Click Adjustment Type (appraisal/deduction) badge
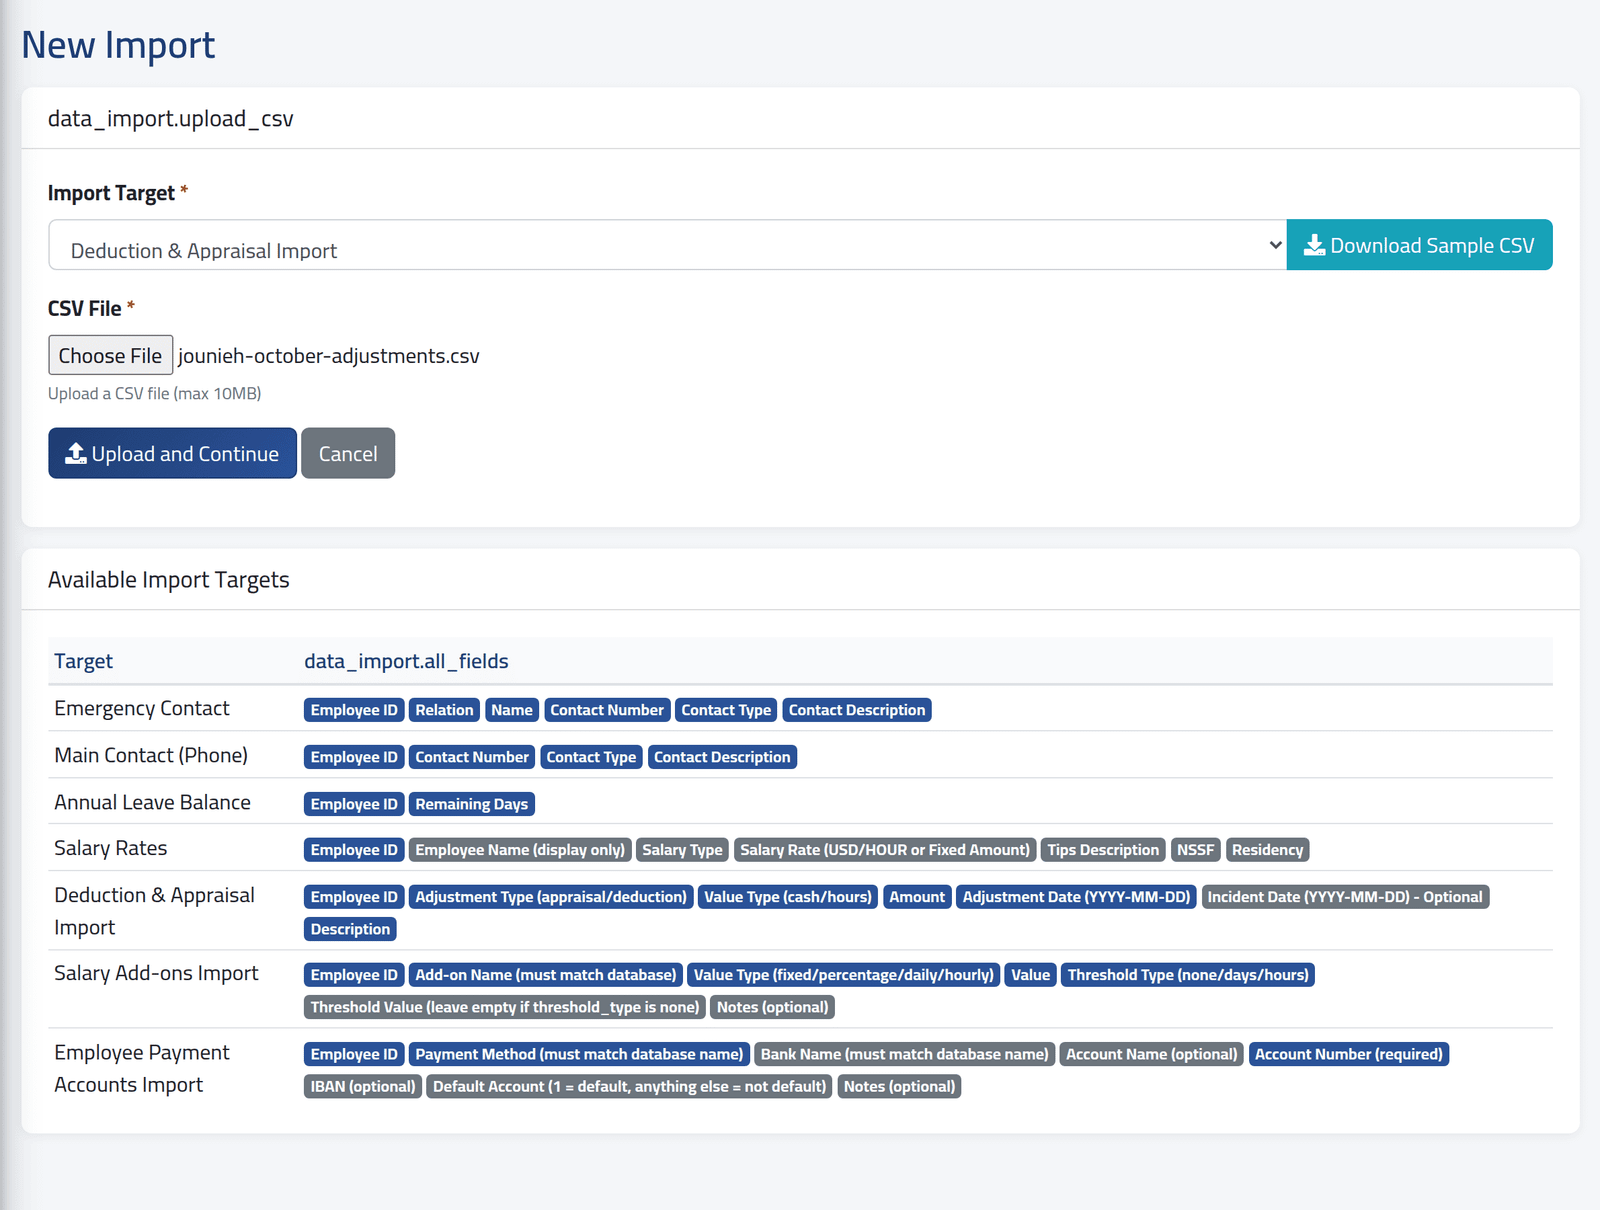This screenshot has width=1600, height=1210. (551, 897)
